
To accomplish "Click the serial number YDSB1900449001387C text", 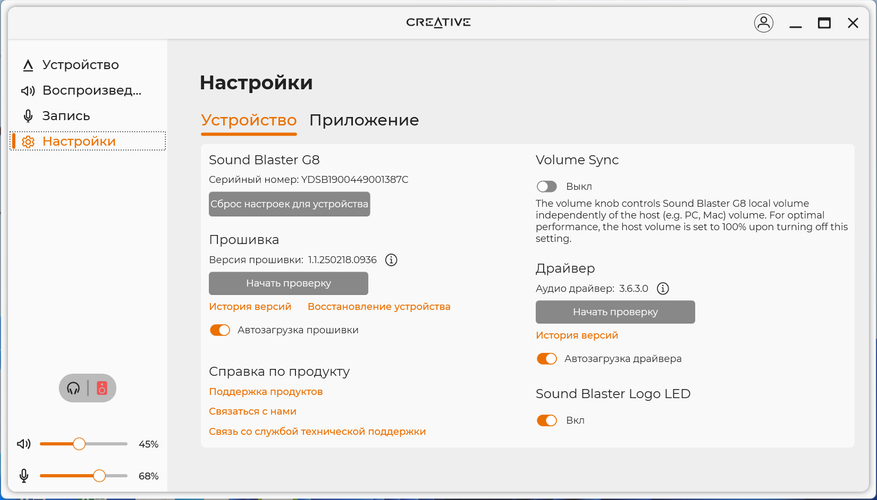I will click(x=355, y=180).
